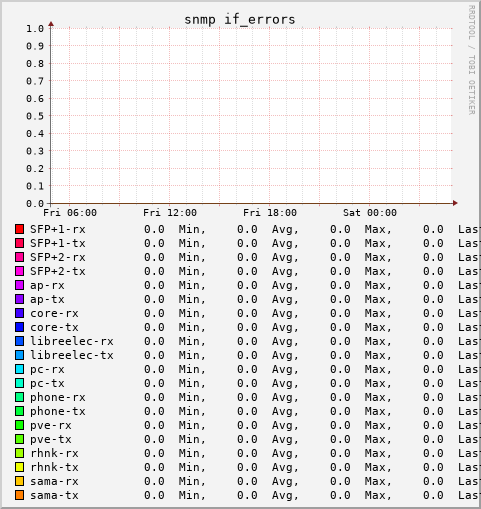Image resolution: width=481 pixels, height=509 pixels.
Task: Click the 0.5 value on y-axis
Action: click(35, 116)
